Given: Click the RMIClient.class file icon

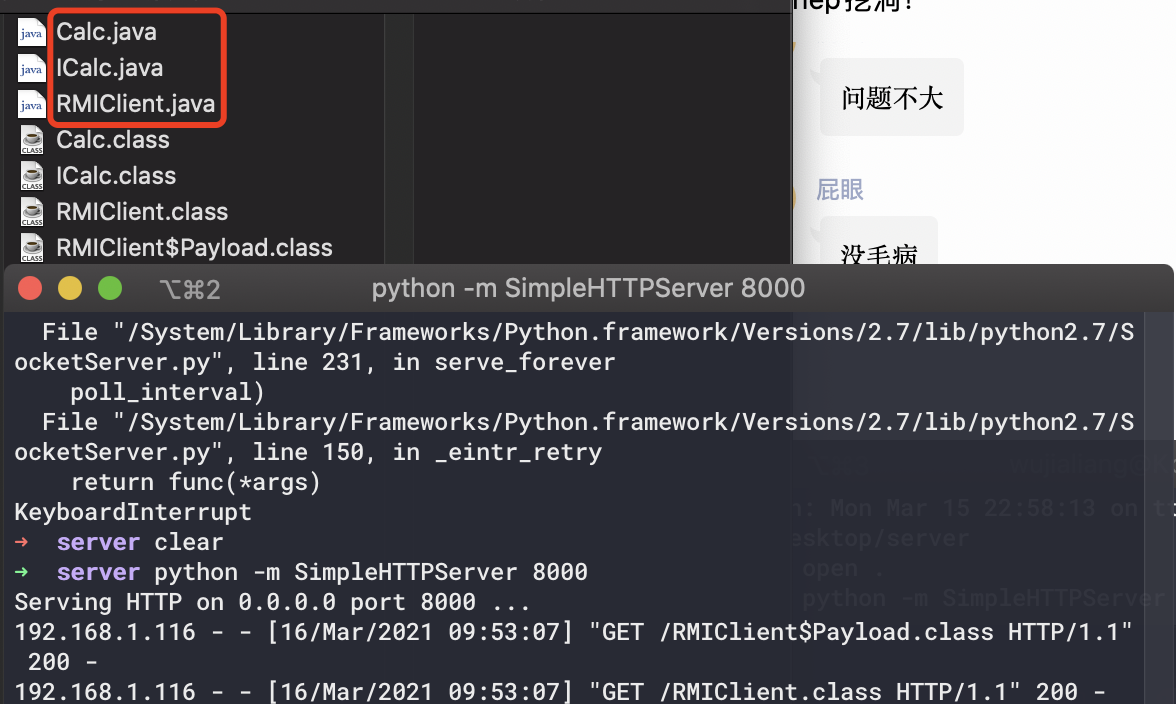Looking at the screenshot, I should click(32, 212).
